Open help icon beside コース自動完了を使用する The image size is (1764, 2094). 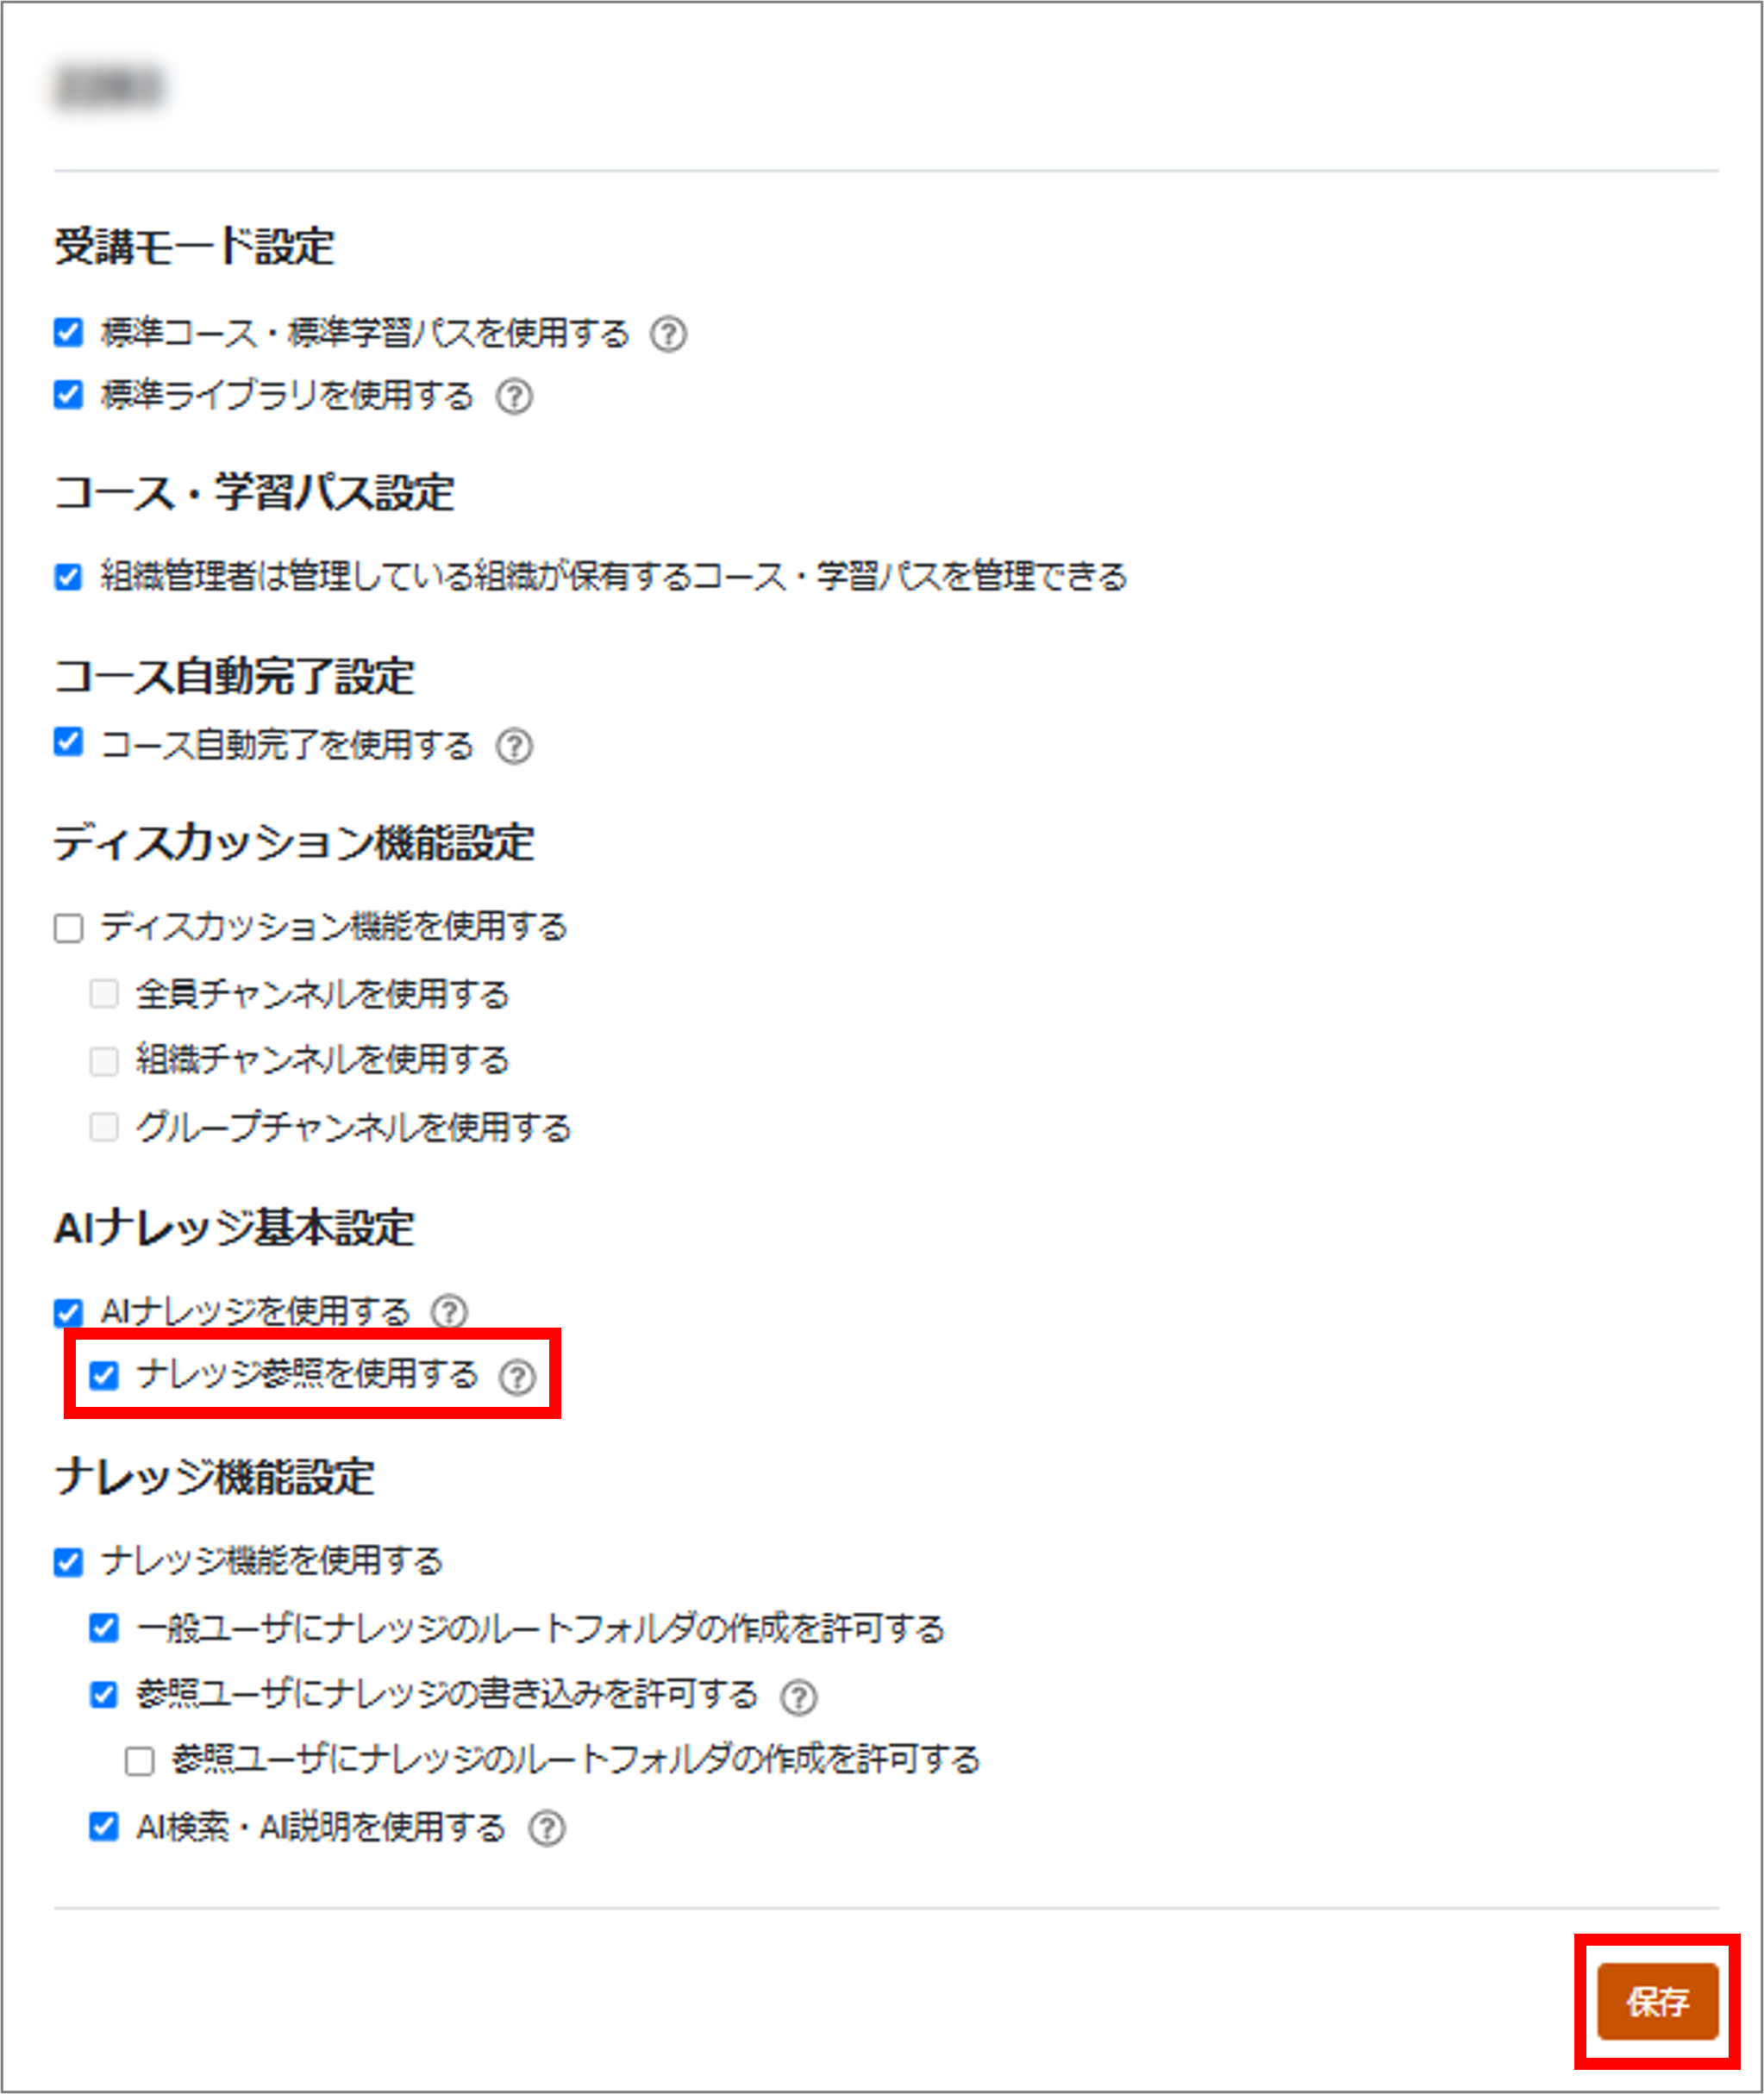(515, 746)
